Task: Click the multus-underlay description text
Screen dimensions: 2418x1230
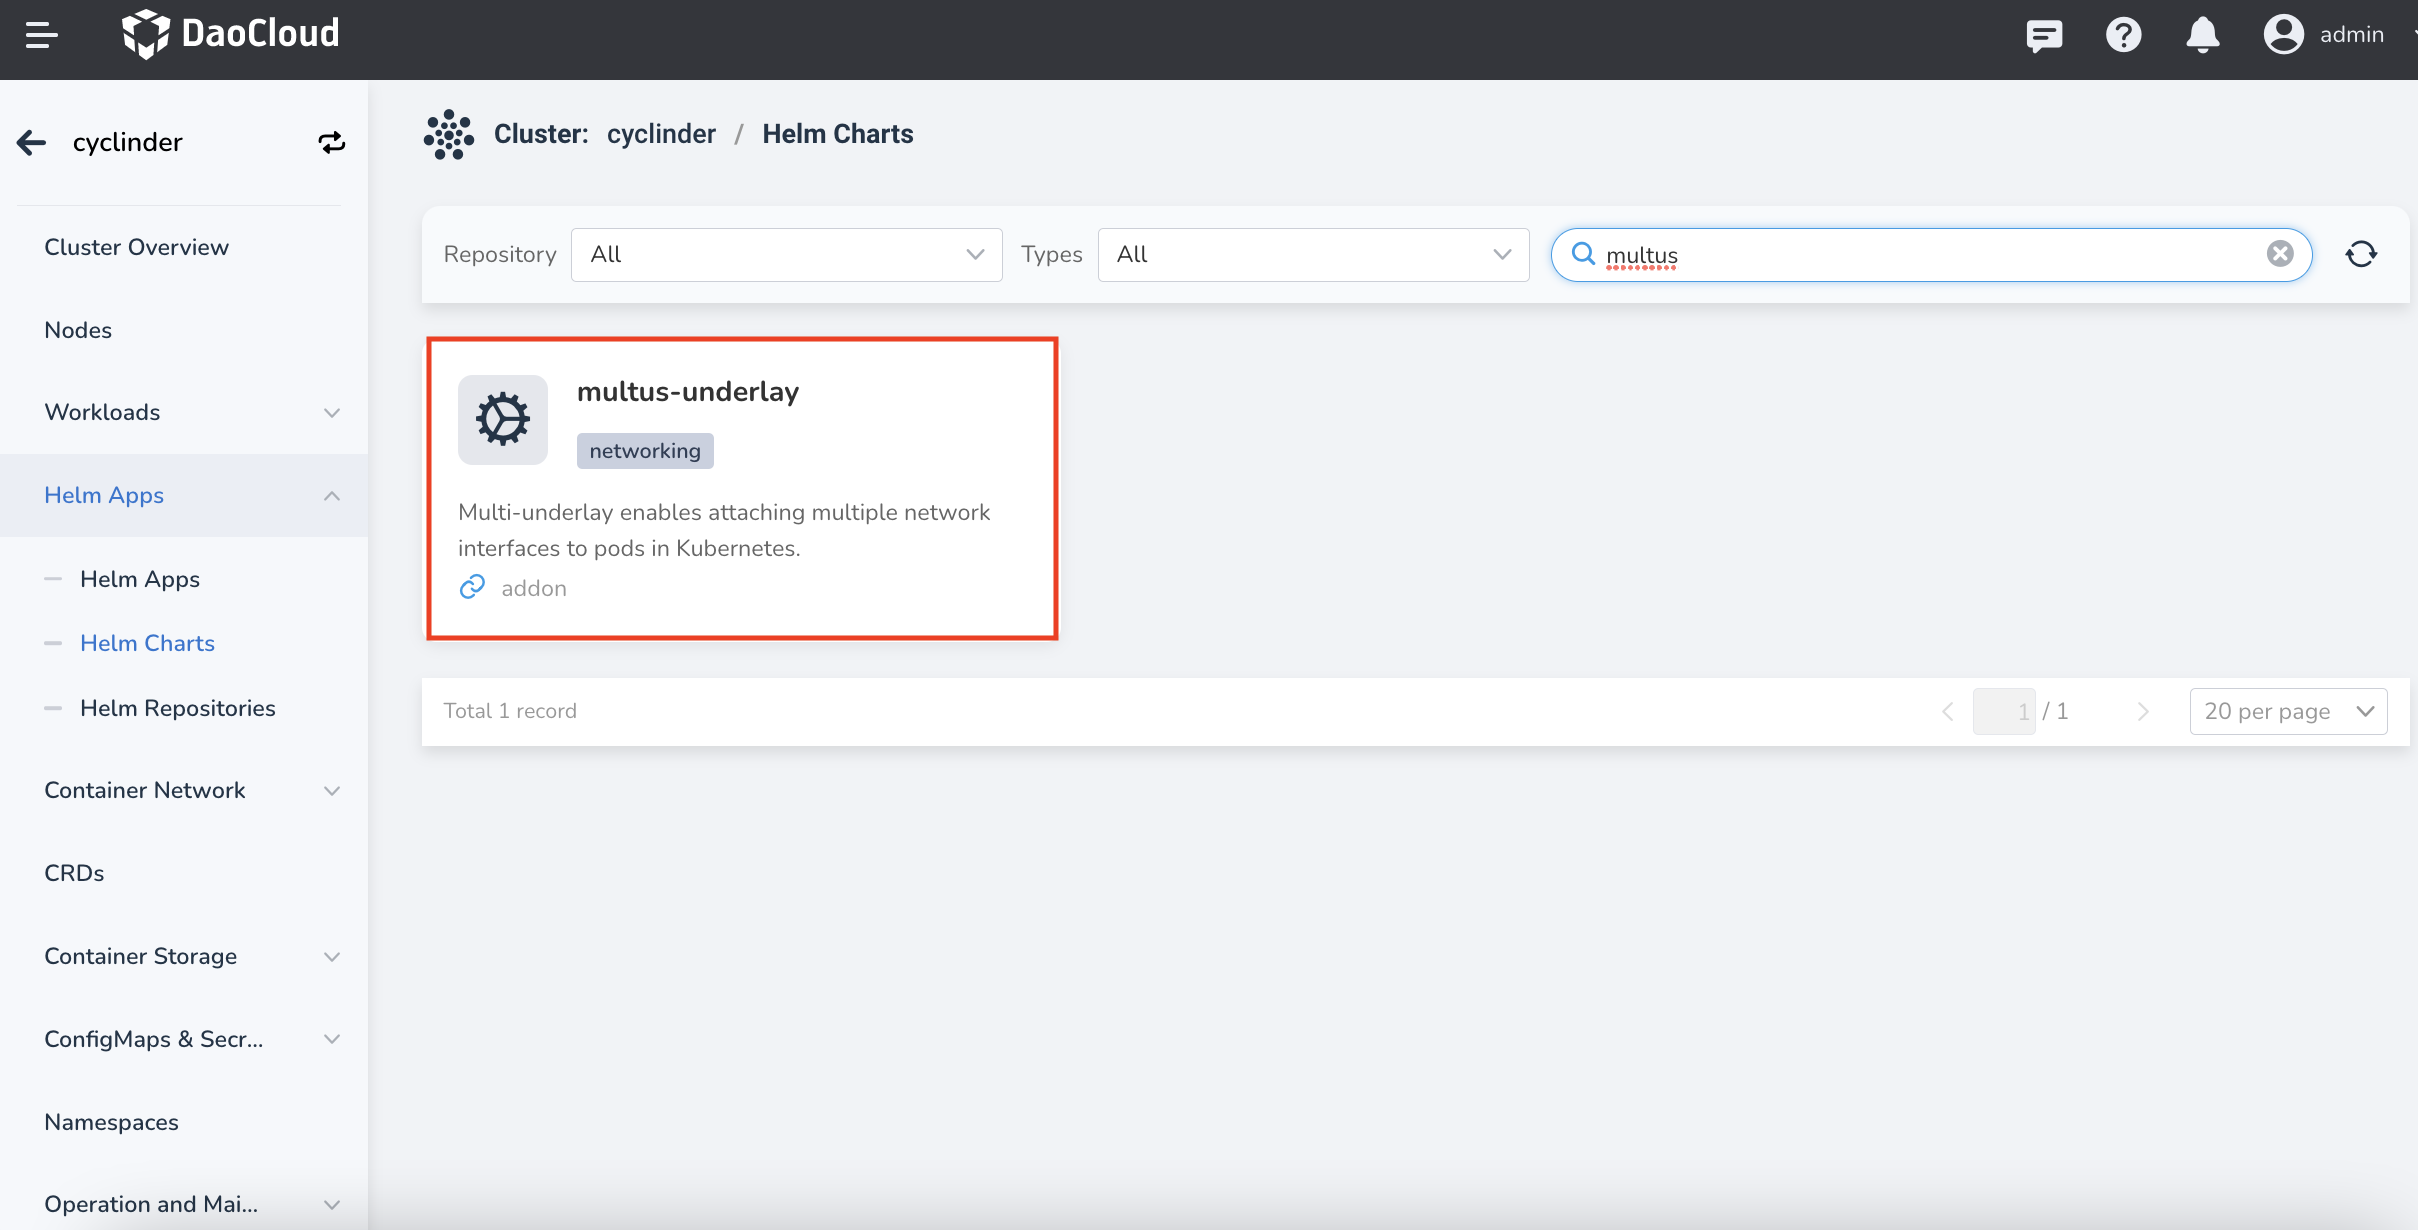Action: click(724, 530)
